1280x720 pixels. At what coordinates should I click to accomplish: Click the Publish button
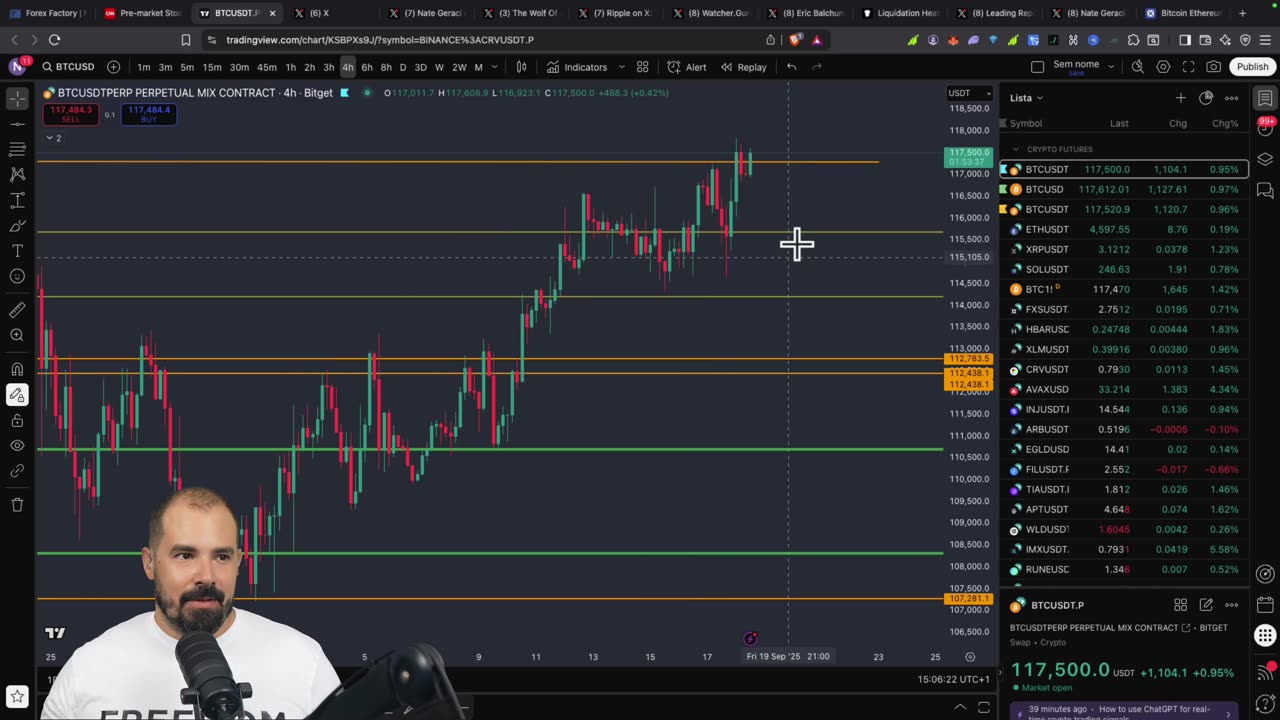point(1252,67)
